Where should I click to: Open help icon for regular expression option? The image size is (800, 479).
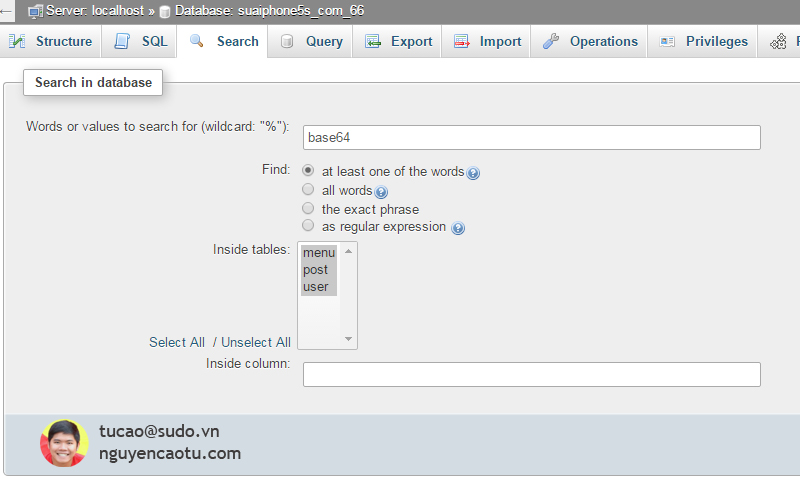(x=458, y=228)
